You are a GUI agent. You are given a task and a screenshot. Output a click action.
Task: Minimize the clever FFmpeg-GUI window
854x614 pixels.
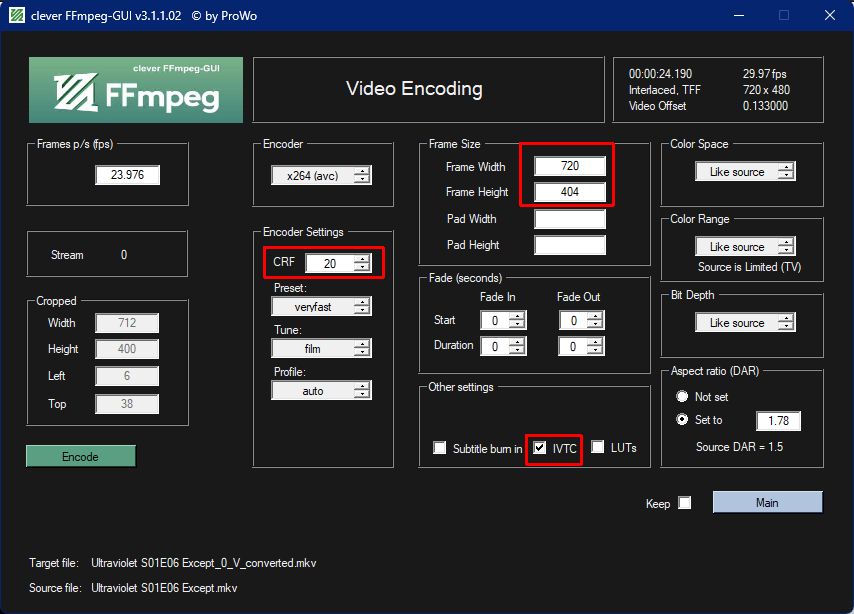pyautogui.click(x=739, y=15)
